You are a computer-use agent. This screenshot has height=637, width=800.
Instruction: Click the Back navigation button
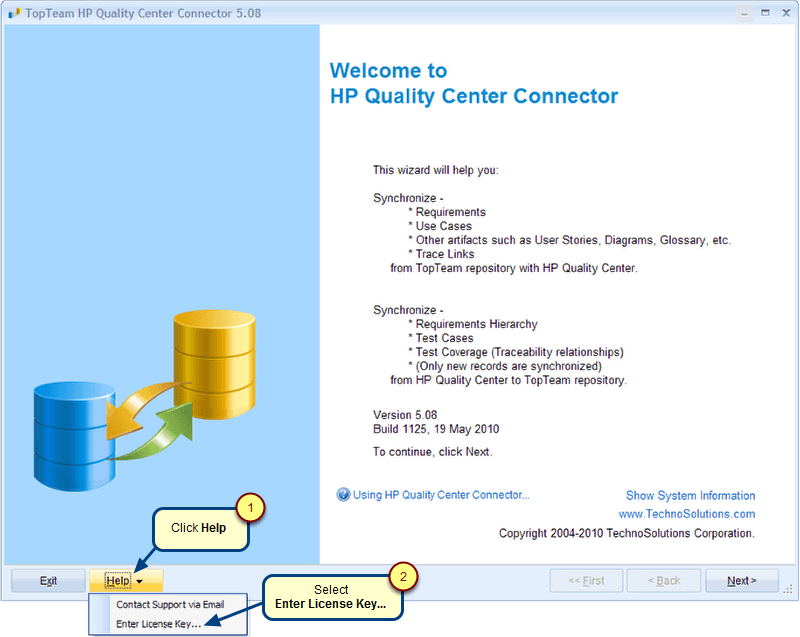[x=664, y=581]
